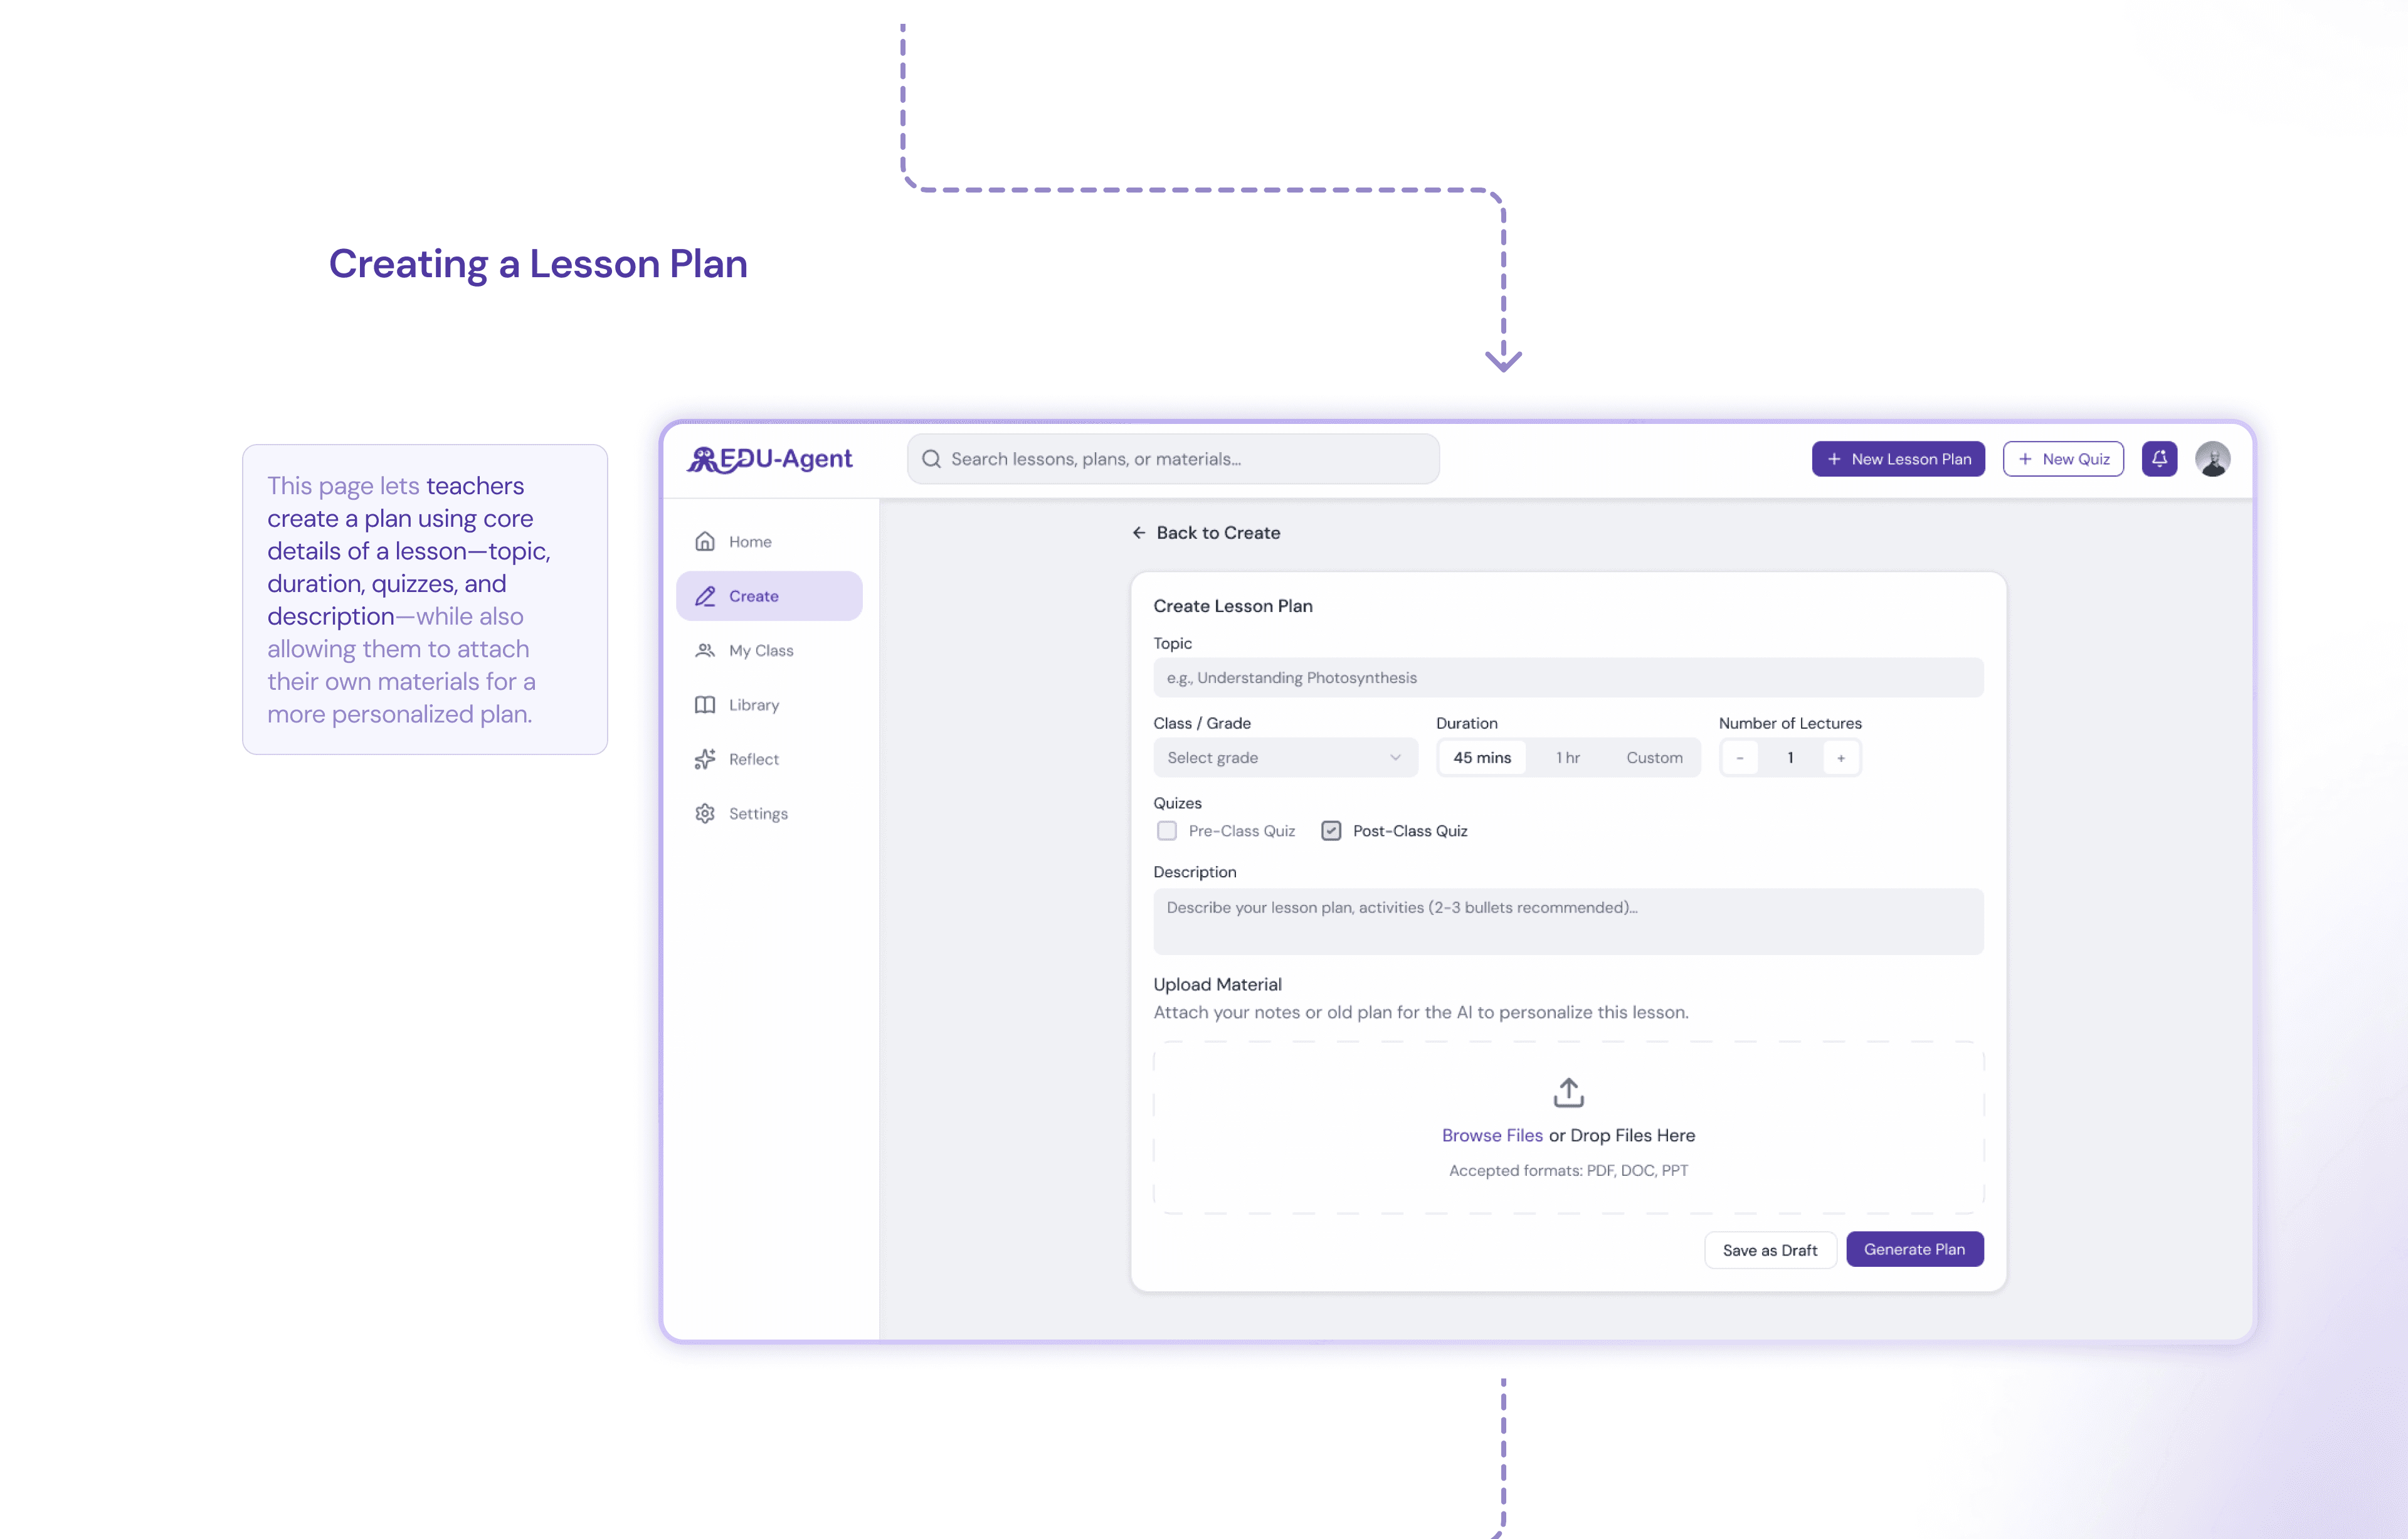Uncheck the Post-Class Quiz checkbox

click(x=1330, y=831)
